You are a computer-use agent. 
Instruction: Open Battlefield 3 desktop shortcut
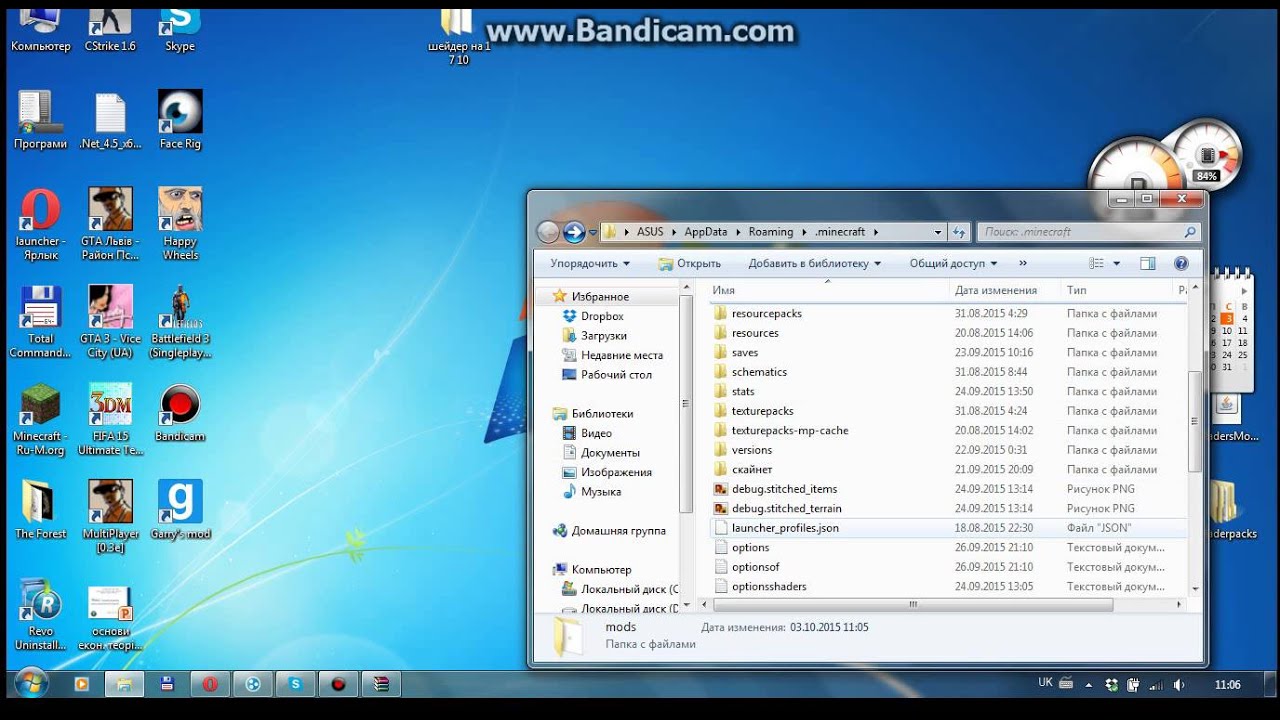click(x=180, y=321)
